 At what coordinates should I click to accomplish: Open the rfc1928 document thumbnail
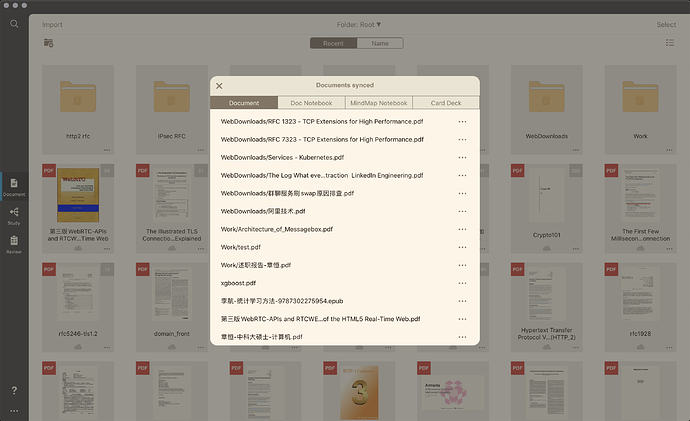tap(640, 293)
